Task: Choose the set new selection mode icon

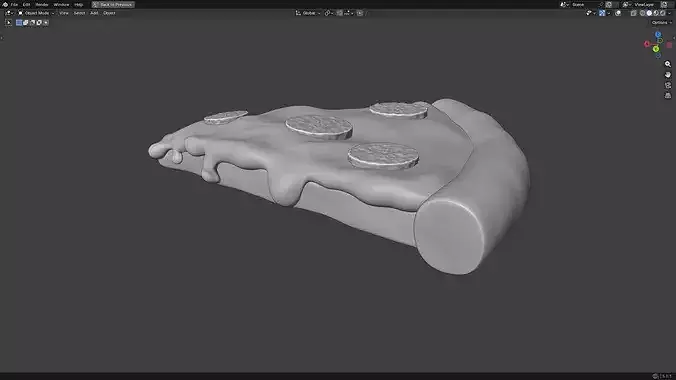Action: click(x=19, y=22)
